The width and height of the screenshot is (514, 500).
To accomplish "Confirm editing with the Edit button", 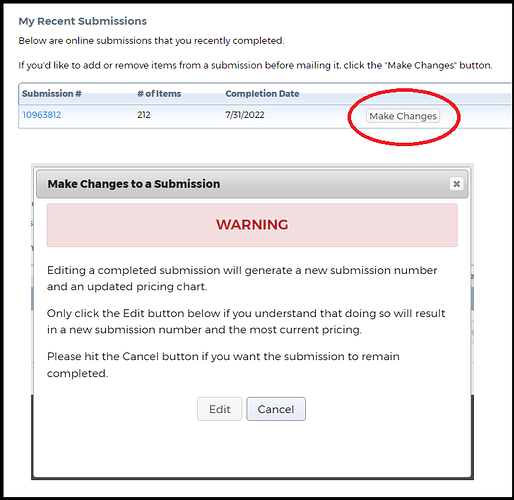I will coord(219,409).
